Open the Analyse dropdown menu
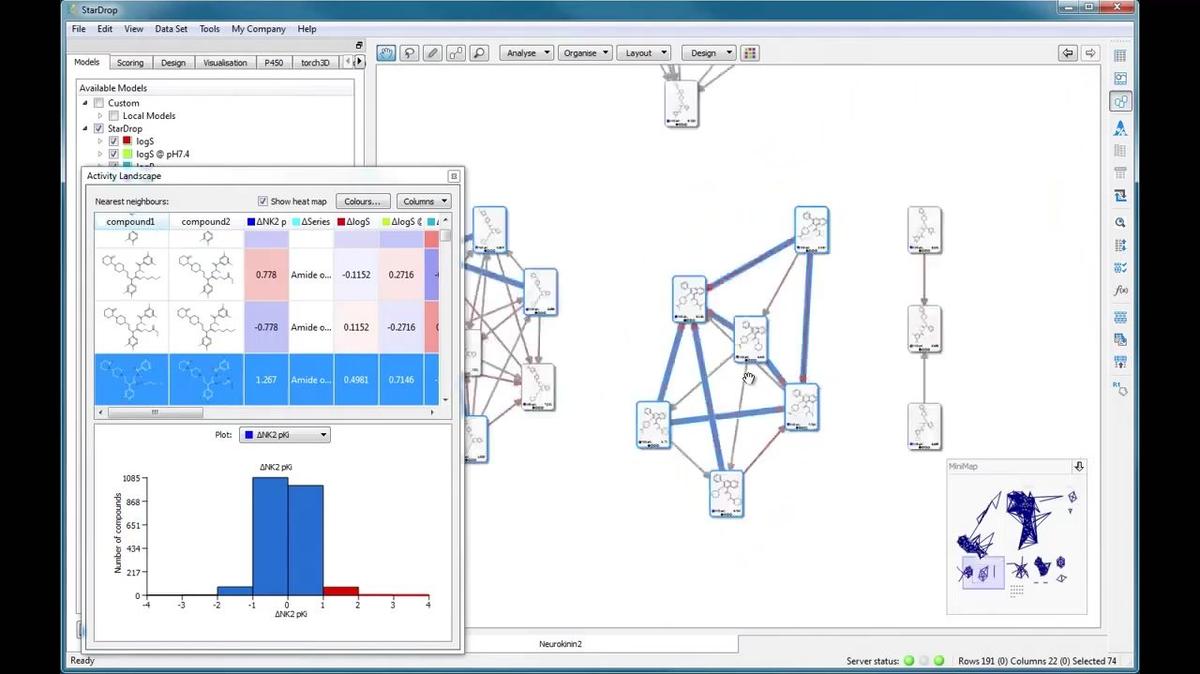The height and width of the screenshot is (674, 1200). tap(526, 52)
